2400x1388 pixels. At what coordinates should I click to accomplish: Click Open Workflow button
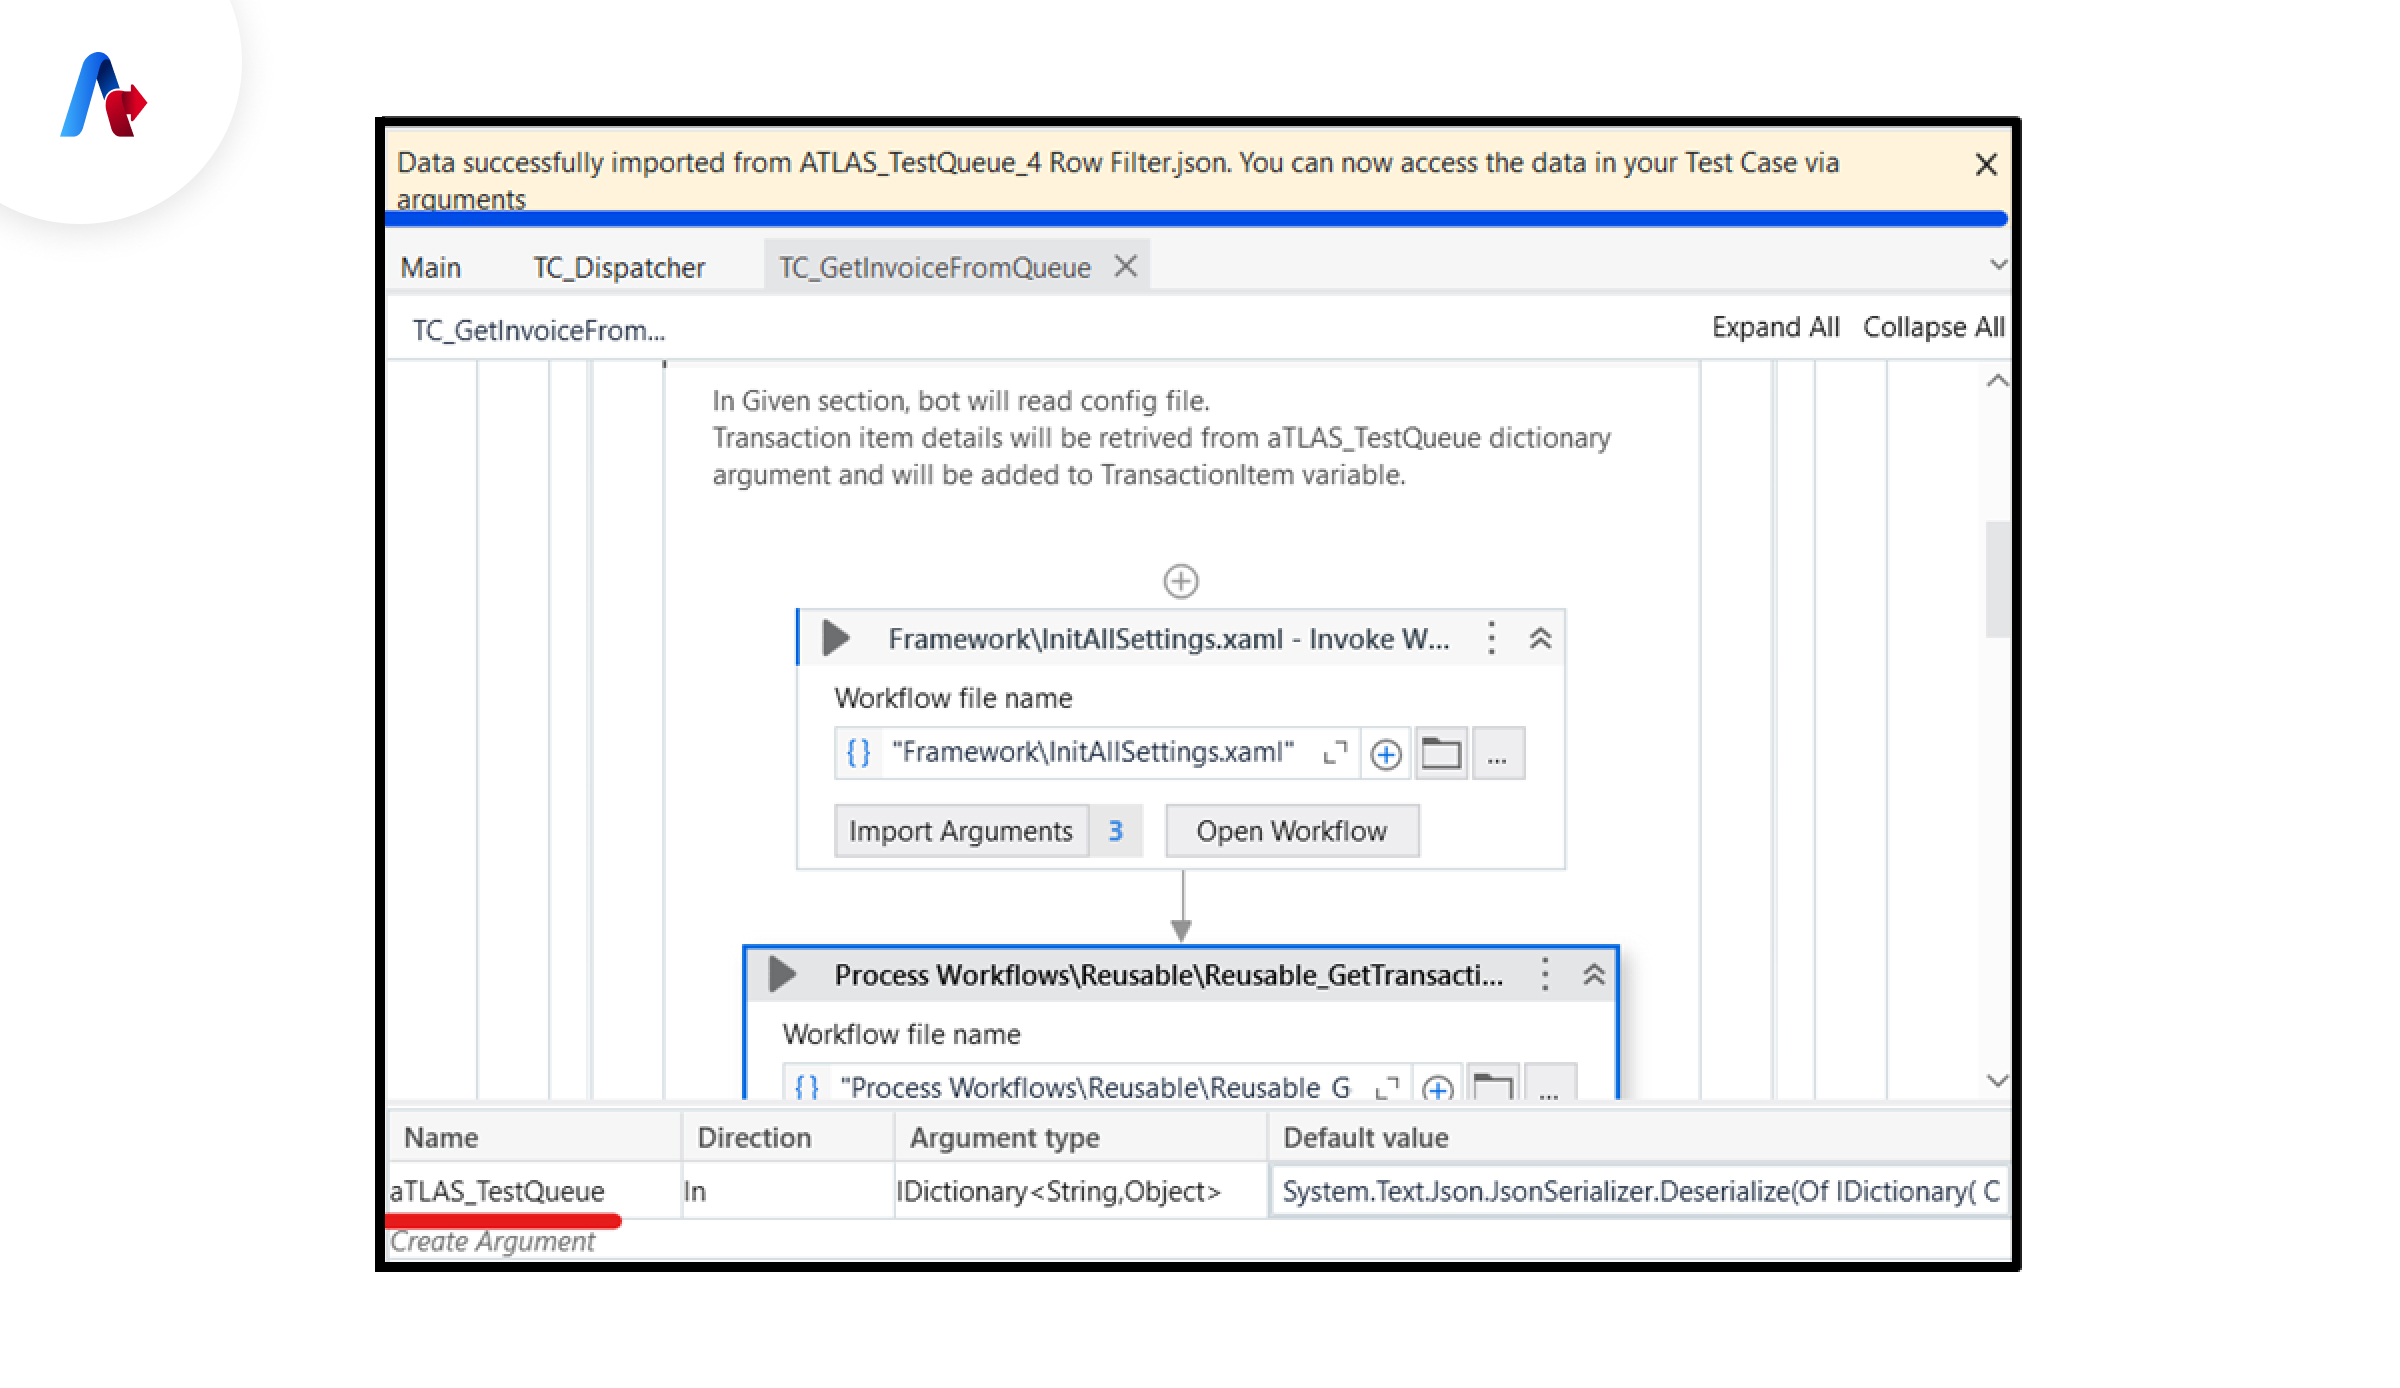tap(1292, 831)
